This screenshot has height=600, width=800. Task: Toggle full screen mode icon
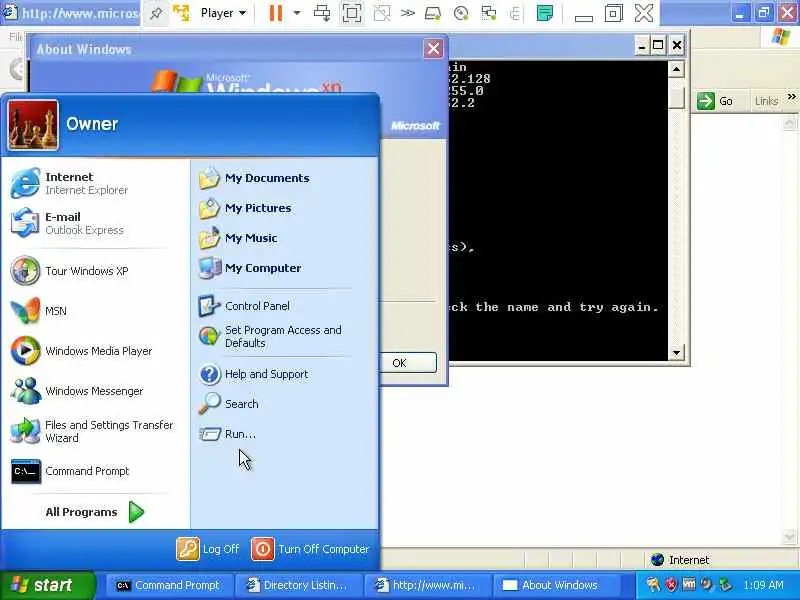coord(352,13)
